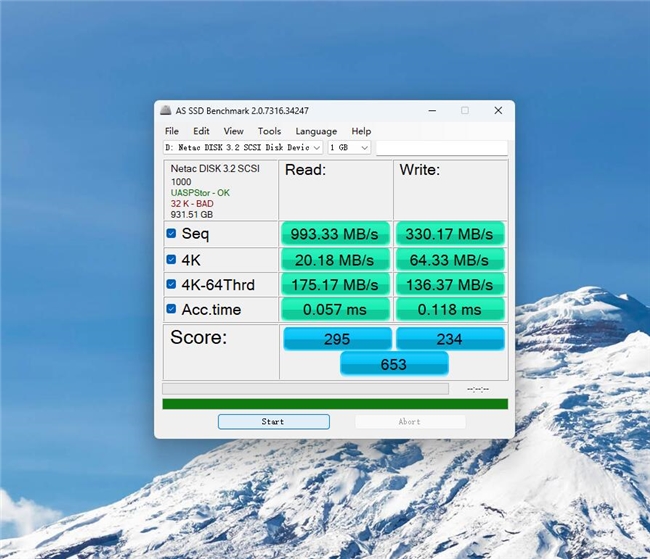Open the View menu

[233, 131]
